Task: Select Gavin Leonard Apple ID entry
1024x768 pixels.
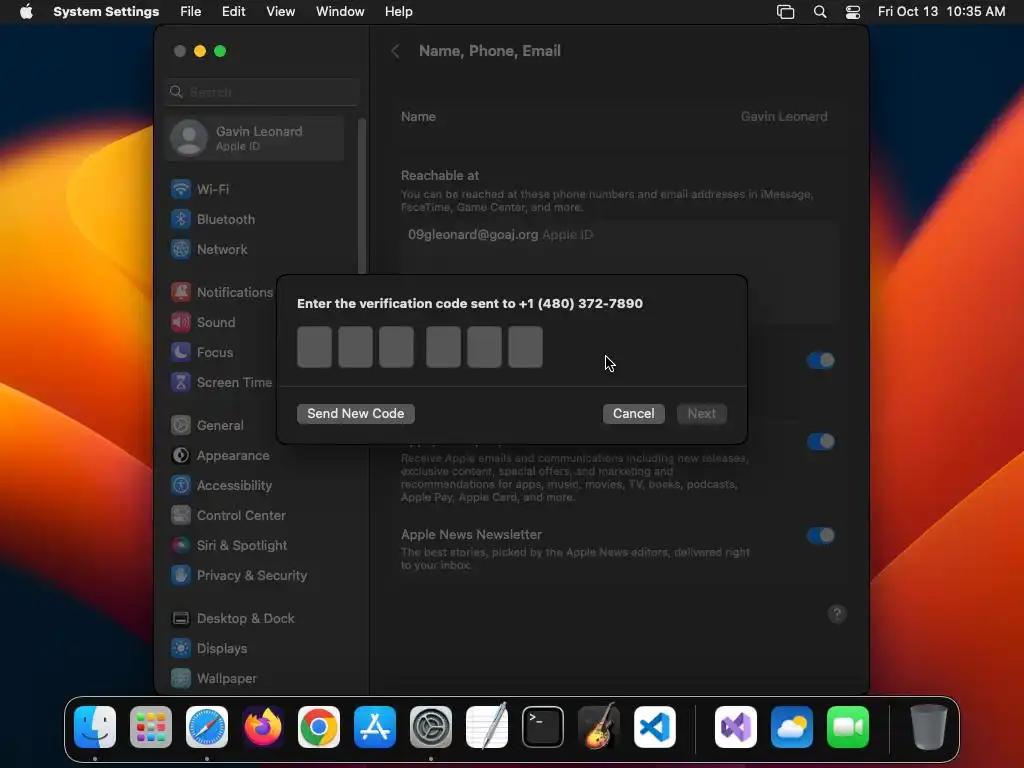Action: 255,138
